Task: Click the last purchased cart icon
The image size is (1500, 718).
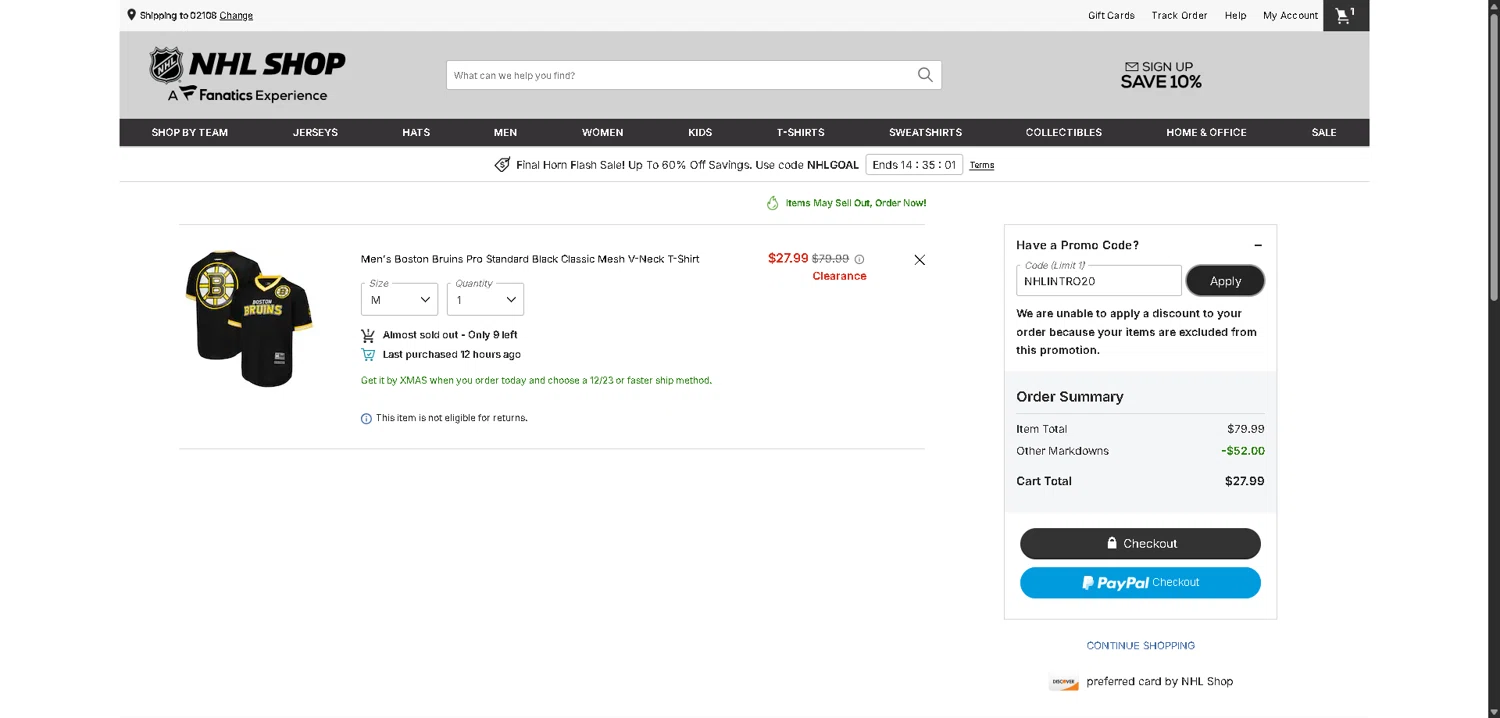Action: point(368,355)
